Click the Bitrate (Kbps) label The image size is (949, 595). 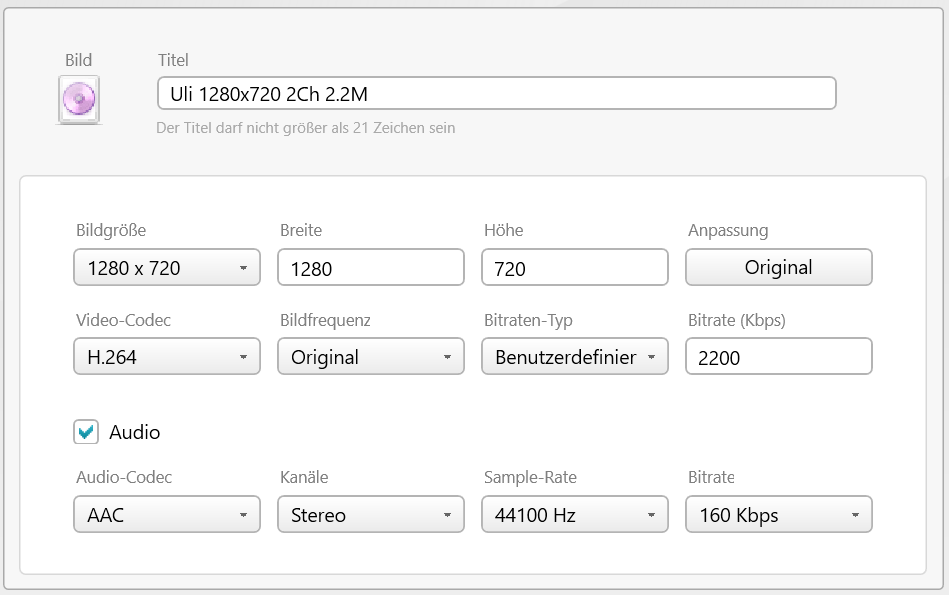[736, 321]
